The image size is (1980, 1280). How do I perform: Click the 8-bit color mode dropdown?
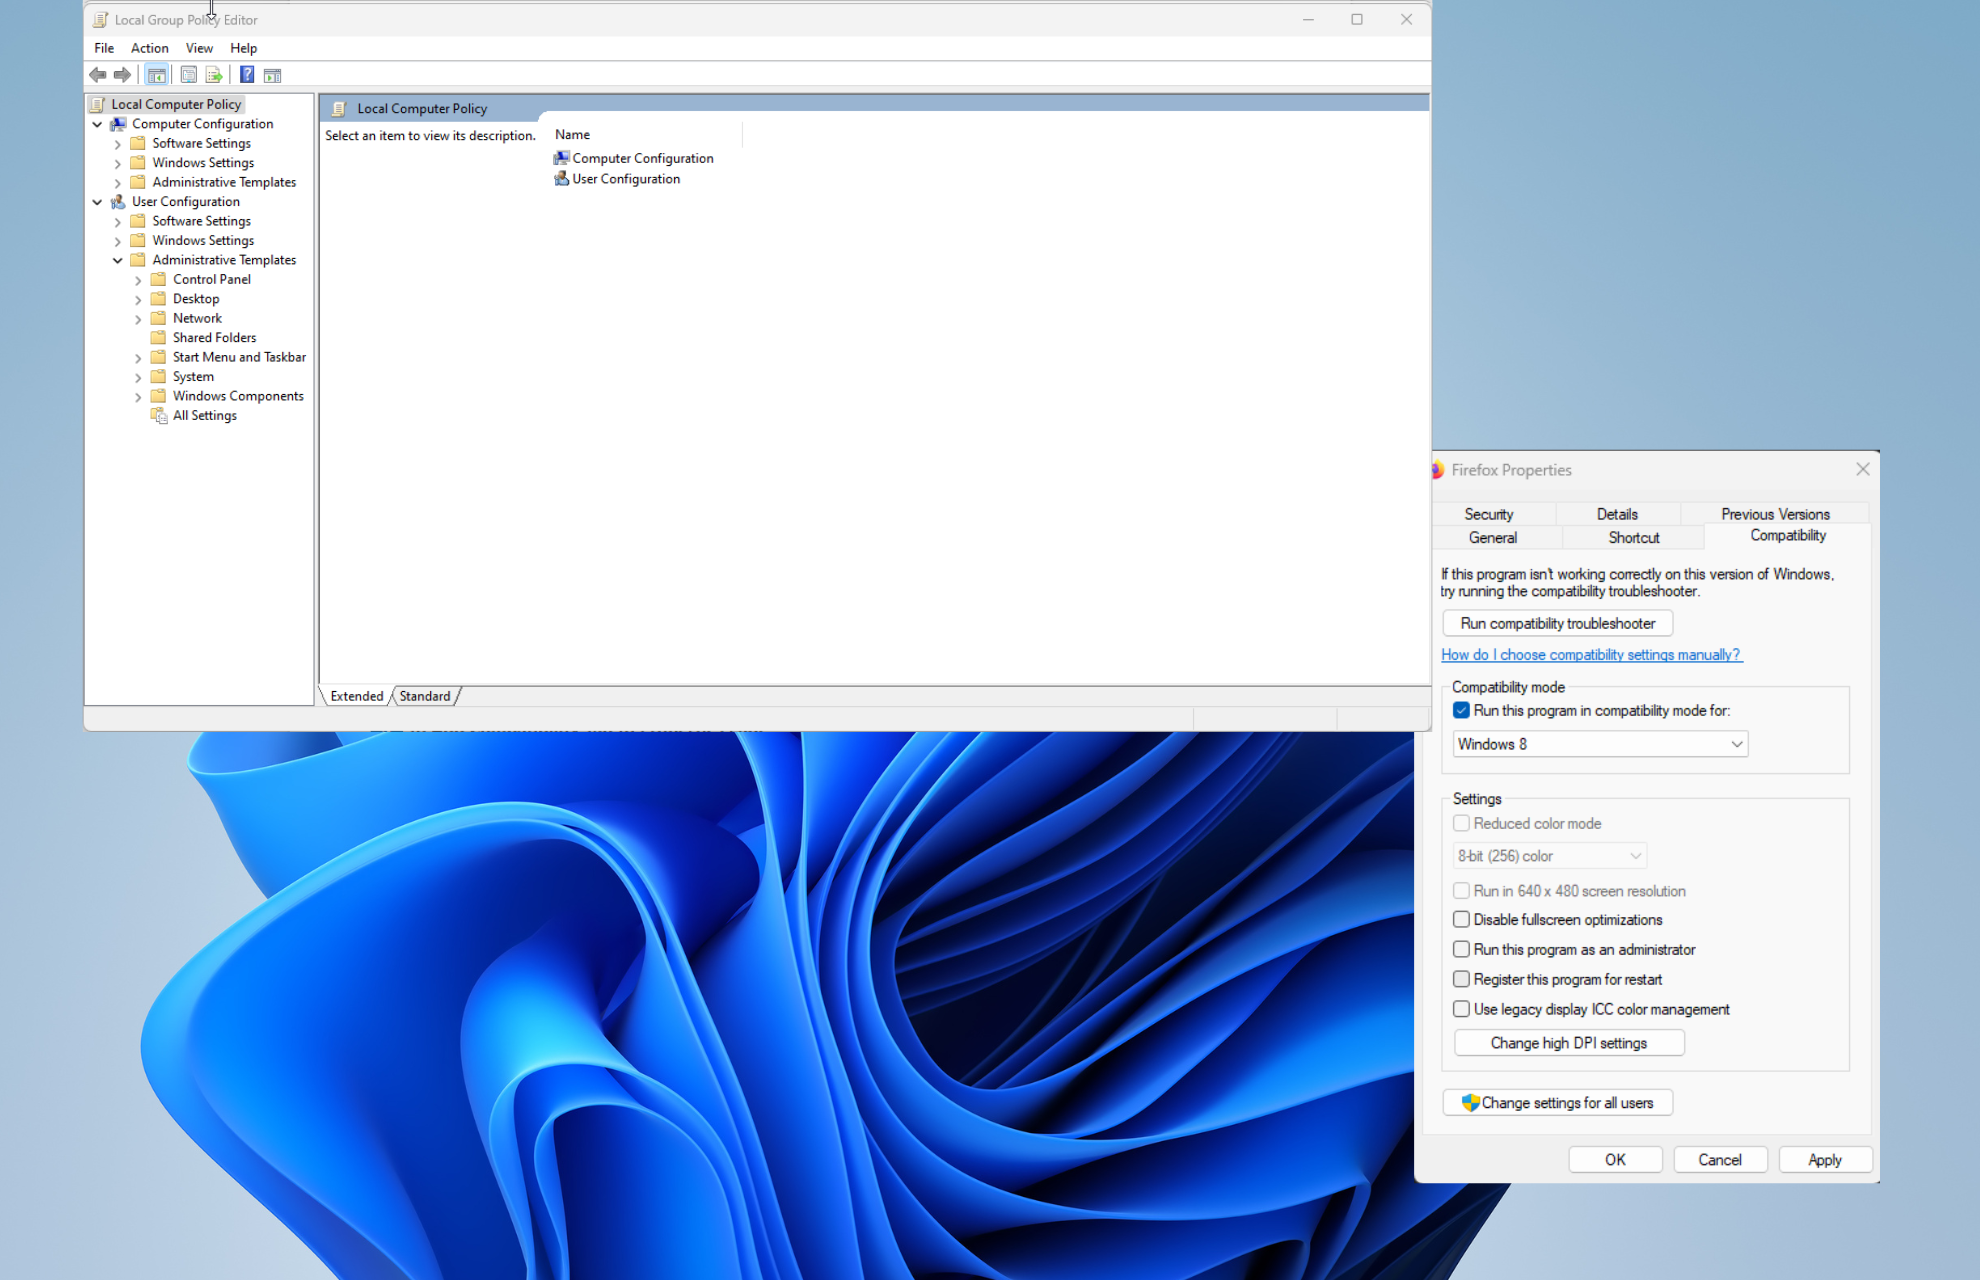tap(1550, 856)
